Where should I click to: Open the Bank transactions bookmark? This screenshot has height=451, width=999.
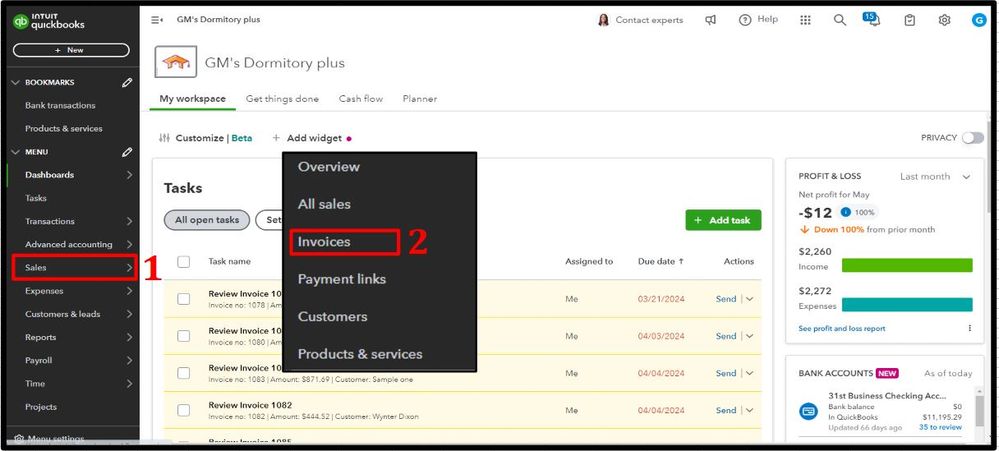pos(60,106)
